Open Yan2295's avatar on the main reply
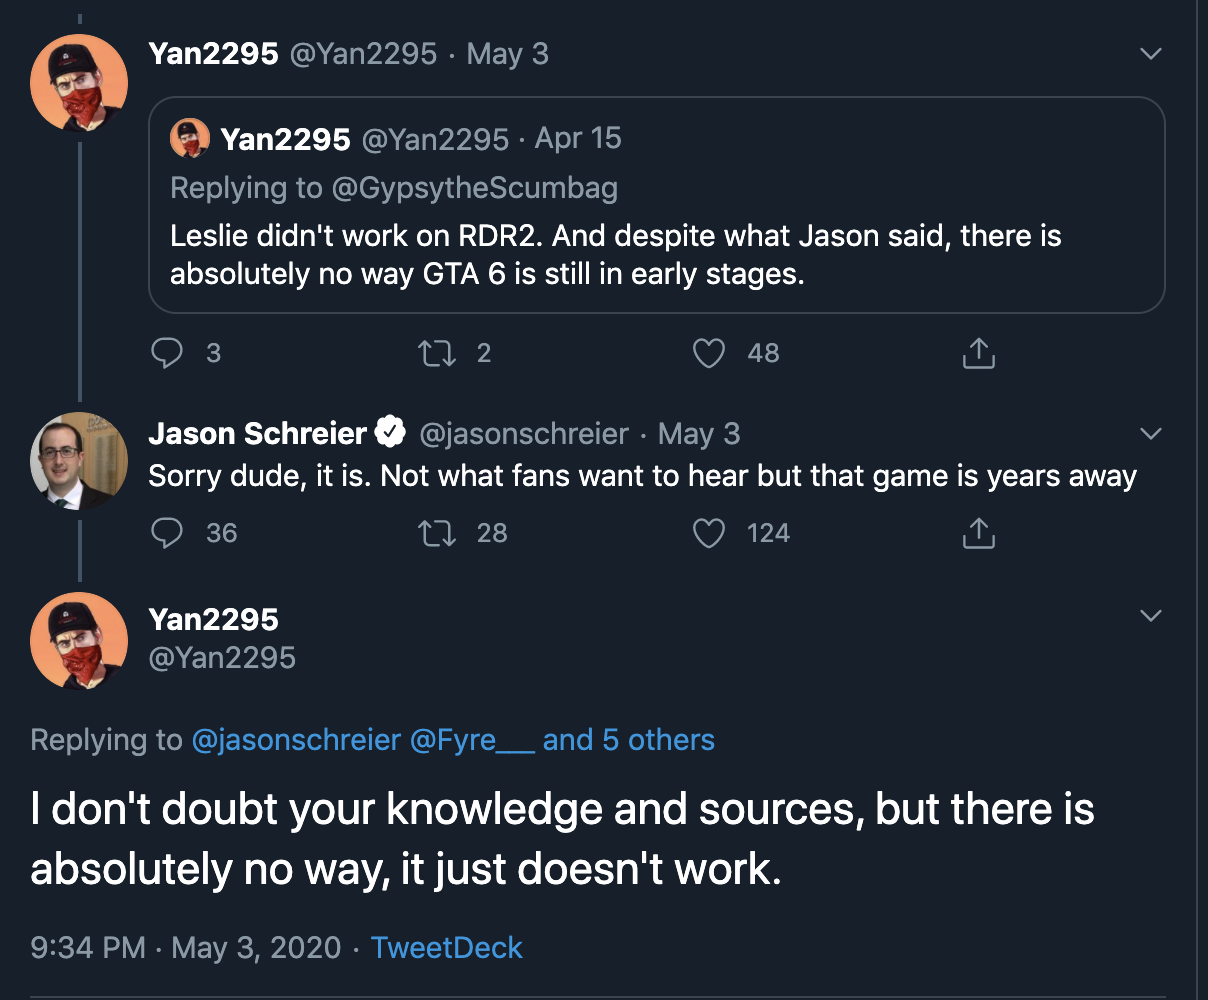This screenshot has height=1000, width=1208. [80, 640]
